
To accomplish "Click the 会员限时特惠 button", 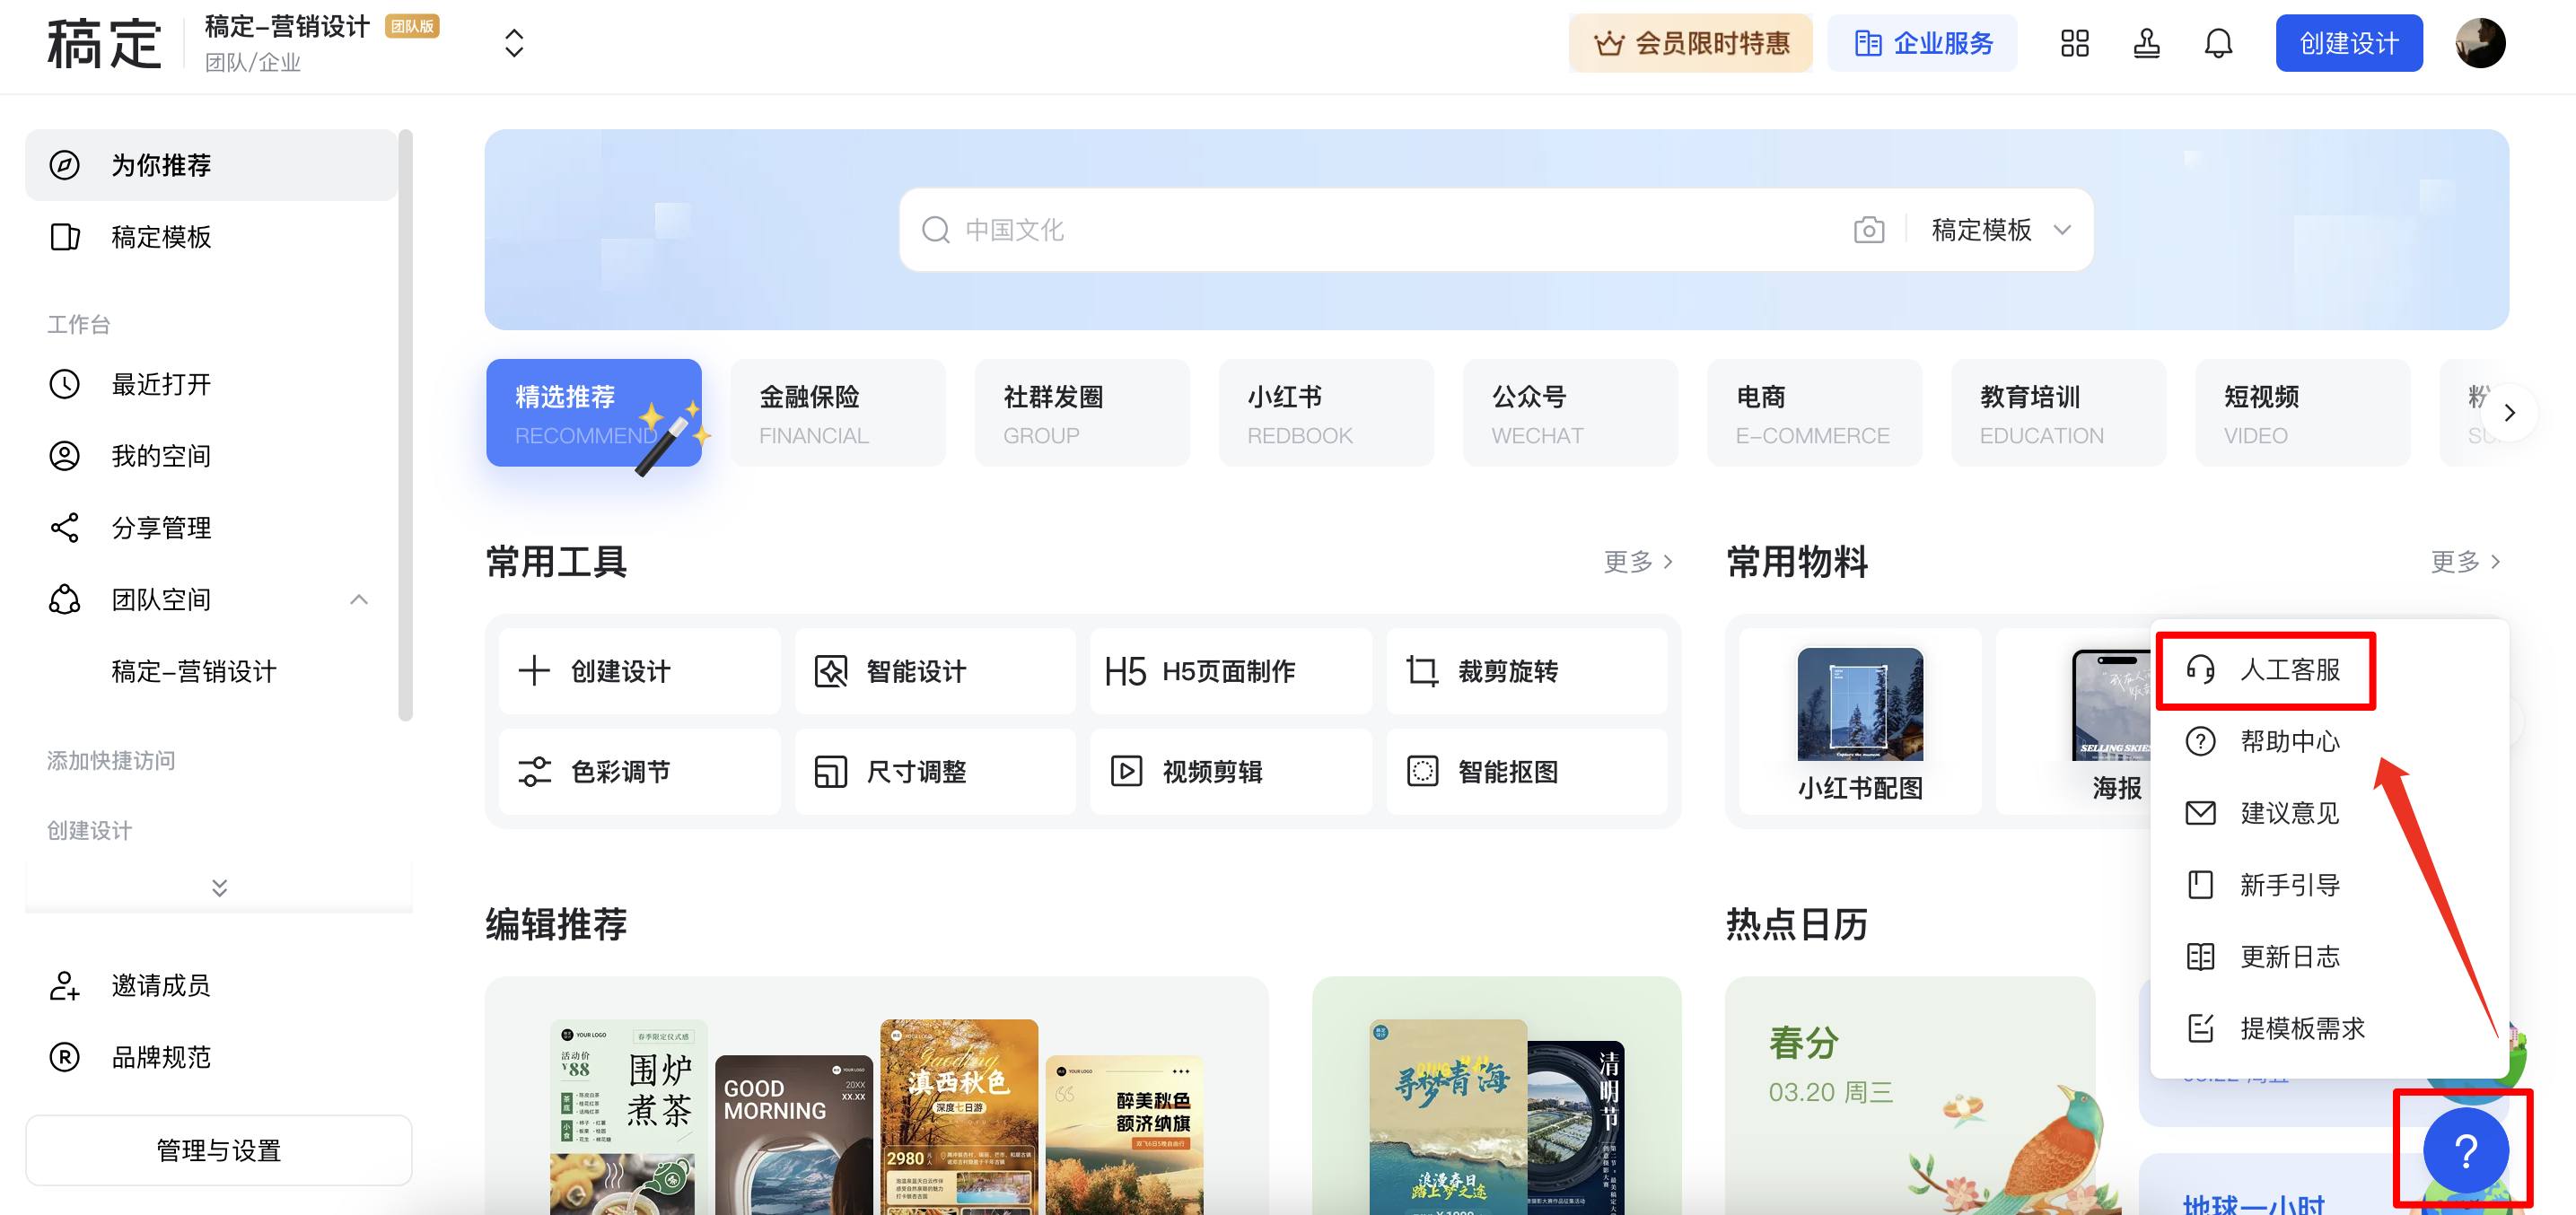I will click(1690, 43).
